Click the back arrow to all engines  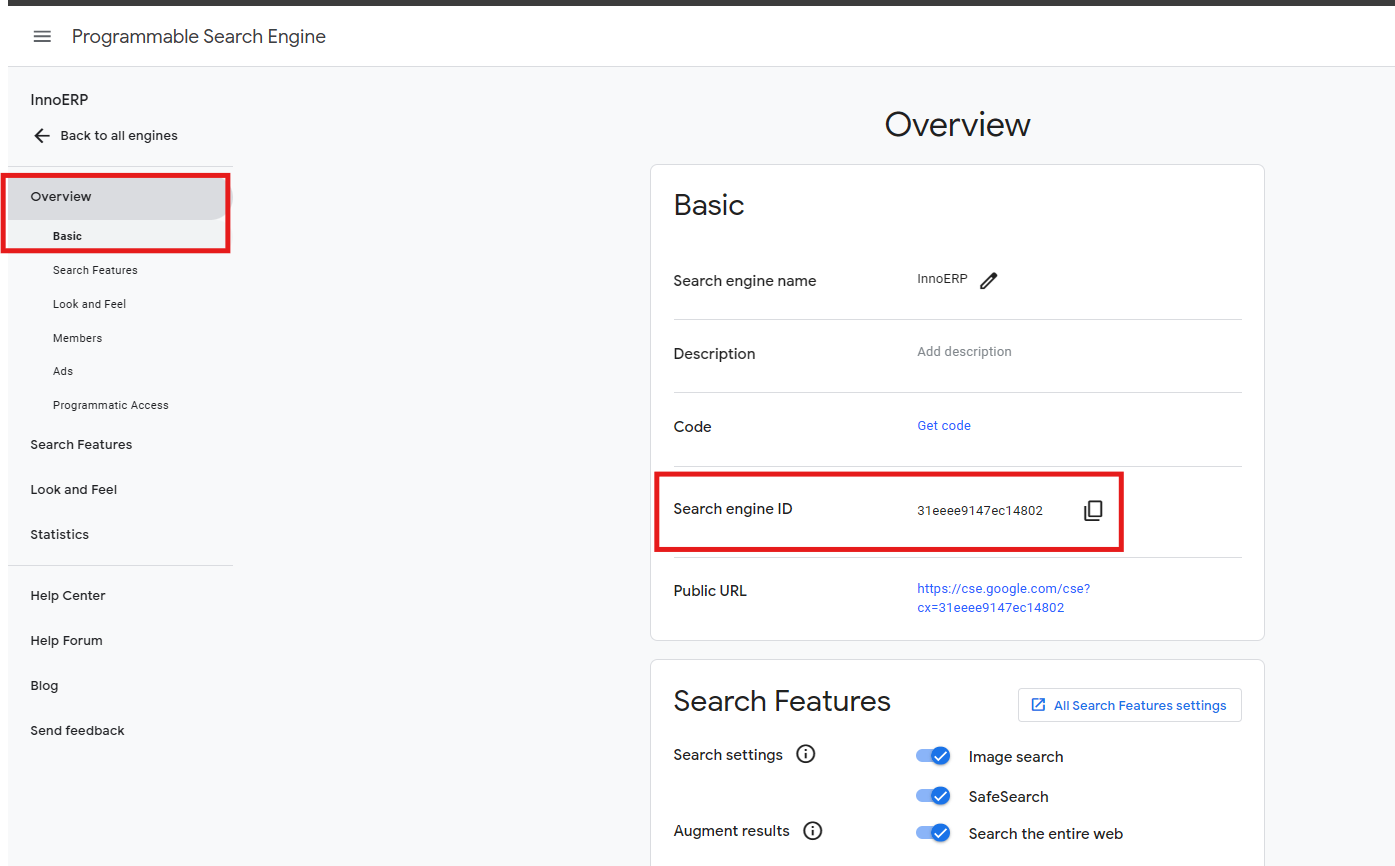click(42, 136)
